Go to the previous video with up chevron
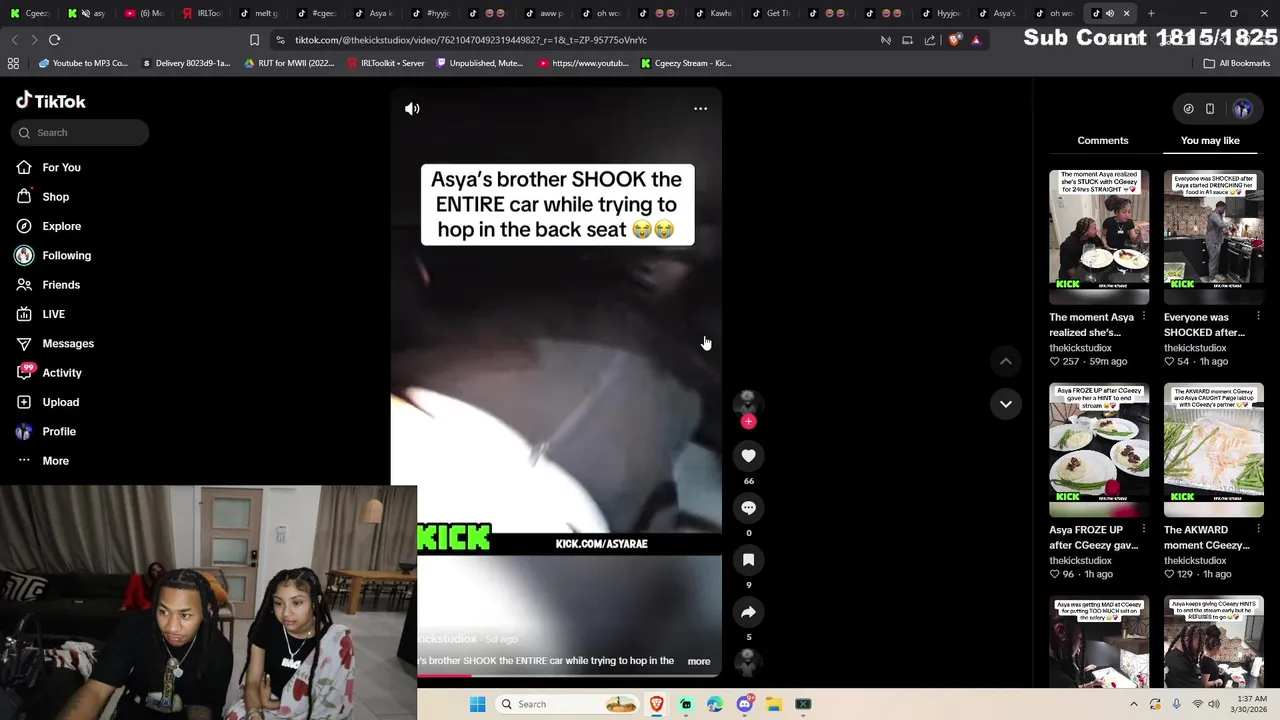Image resolution: width=1280 pixels, height=720 pixels. click(1006, 361)
